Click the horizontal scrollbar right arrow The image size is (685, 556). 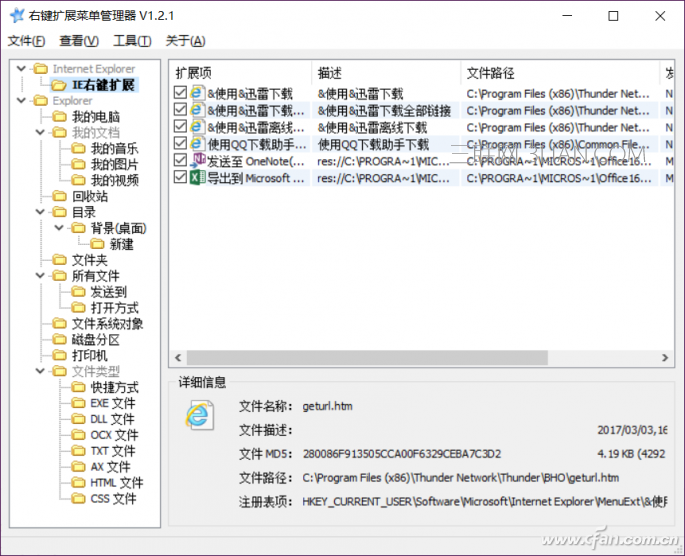coord(665,357)
